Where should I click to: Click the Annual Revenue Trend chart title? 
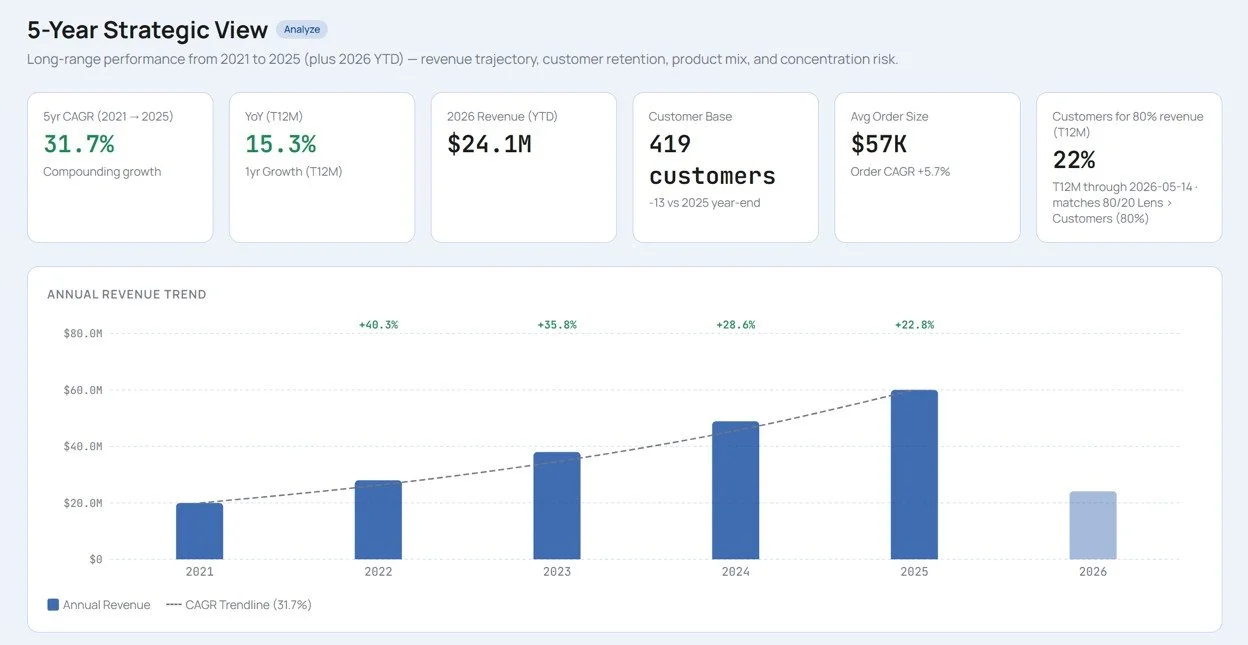coord(127,295)
